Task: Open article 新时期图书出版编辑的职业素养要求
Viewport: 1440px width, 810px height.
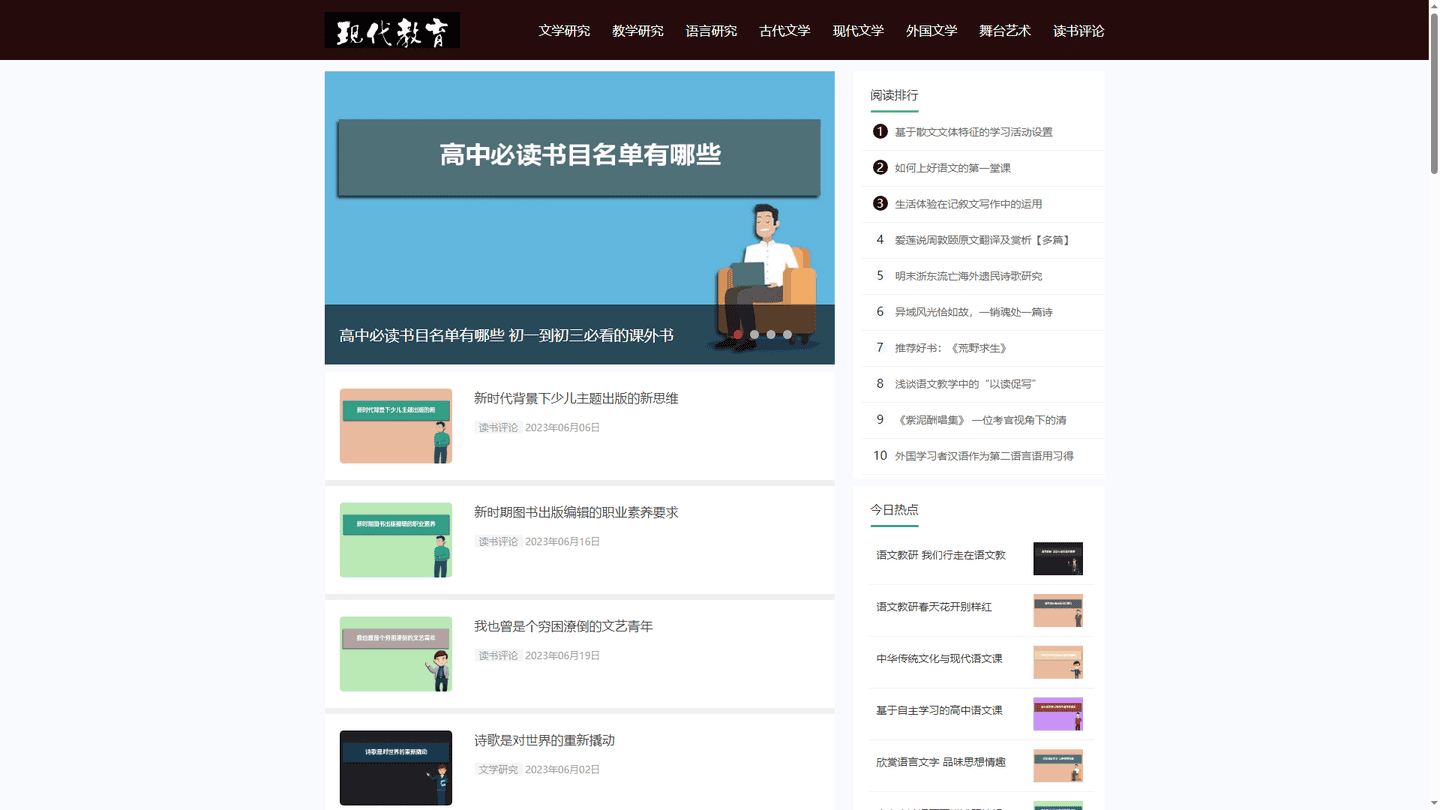Action: 576,512
